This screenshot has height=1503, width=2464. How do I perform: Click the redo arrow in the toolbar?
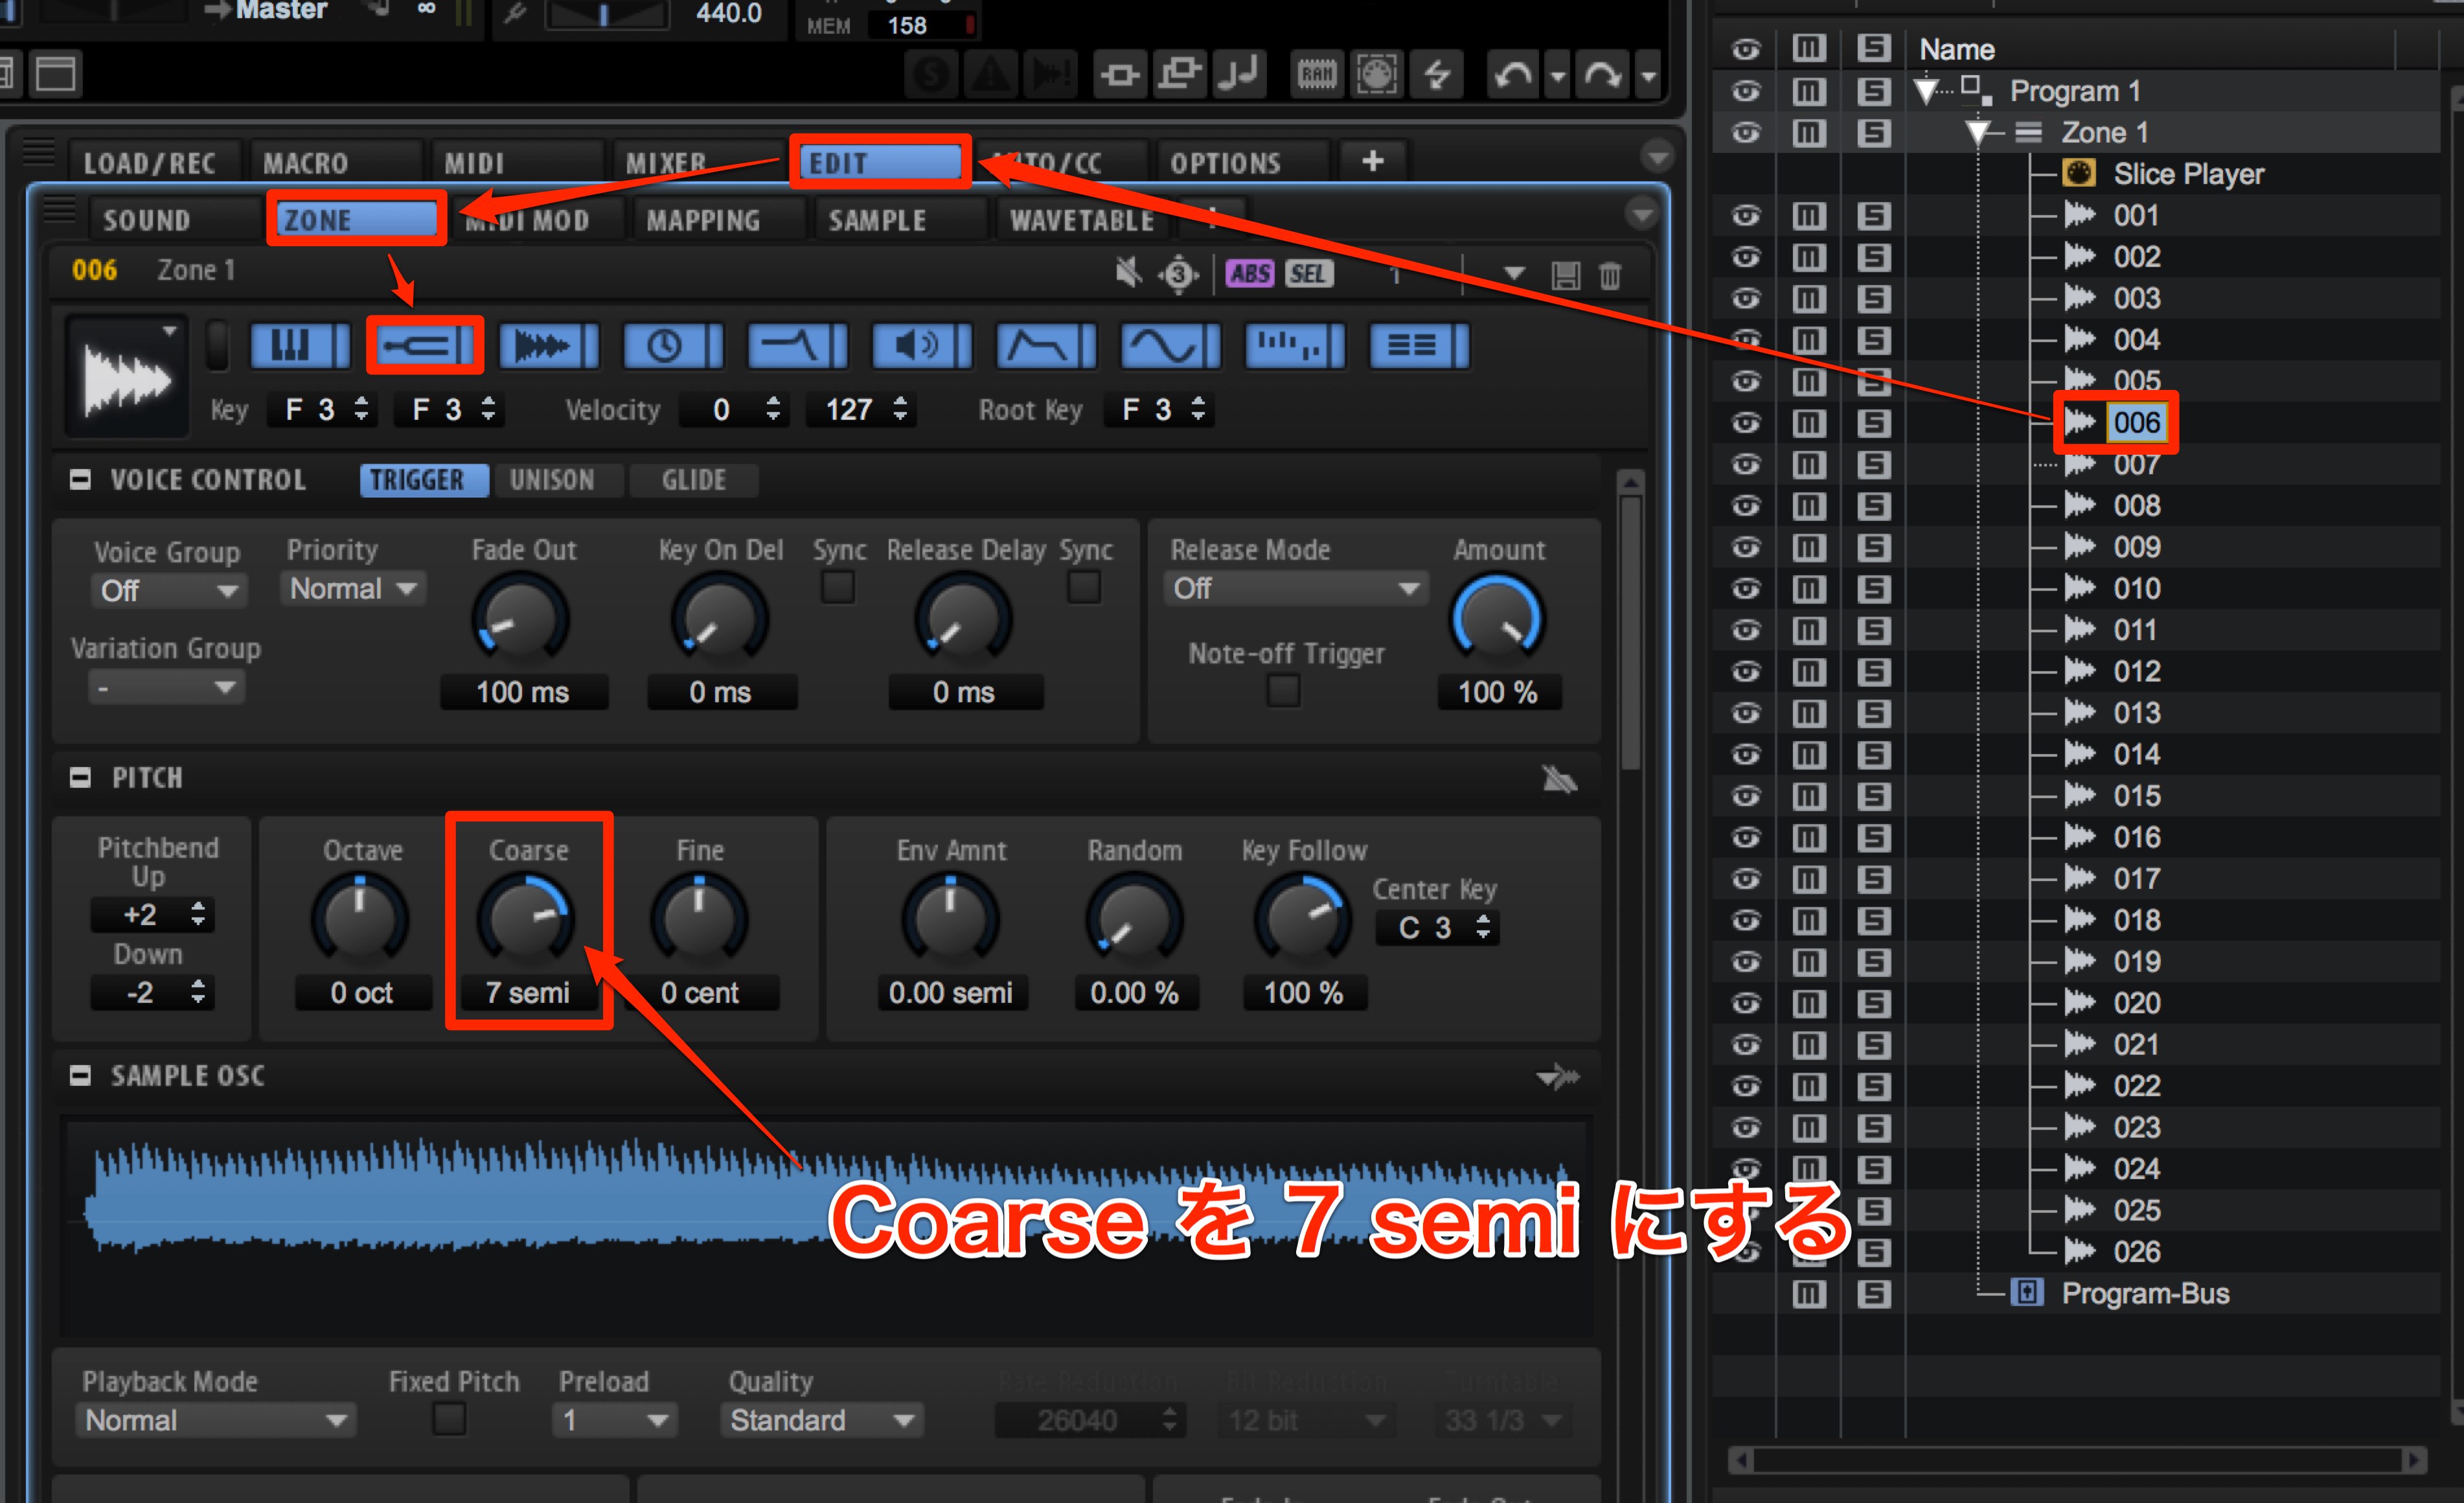[x=1603, y=75]
